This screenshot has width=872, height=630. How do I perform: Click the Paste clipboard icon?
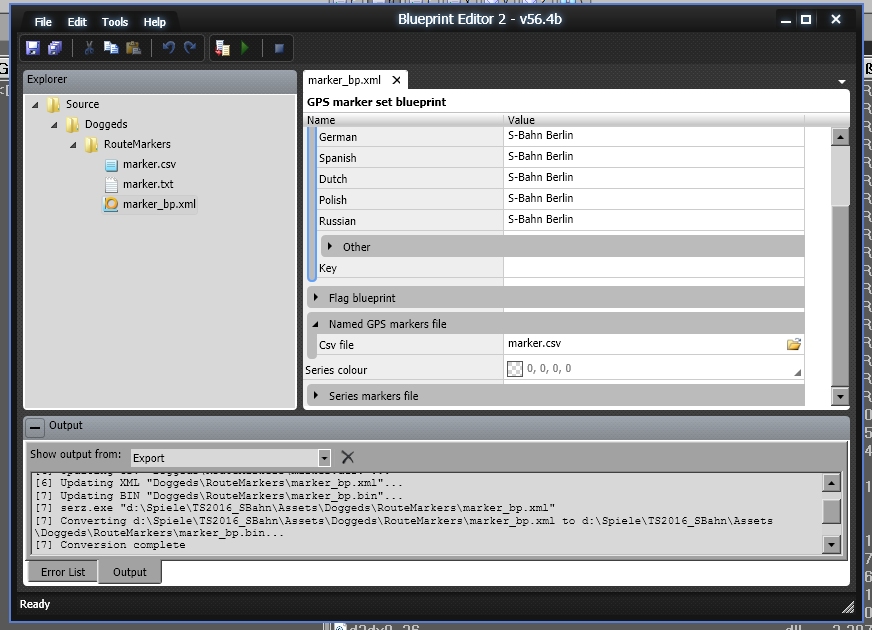(133, 48)
